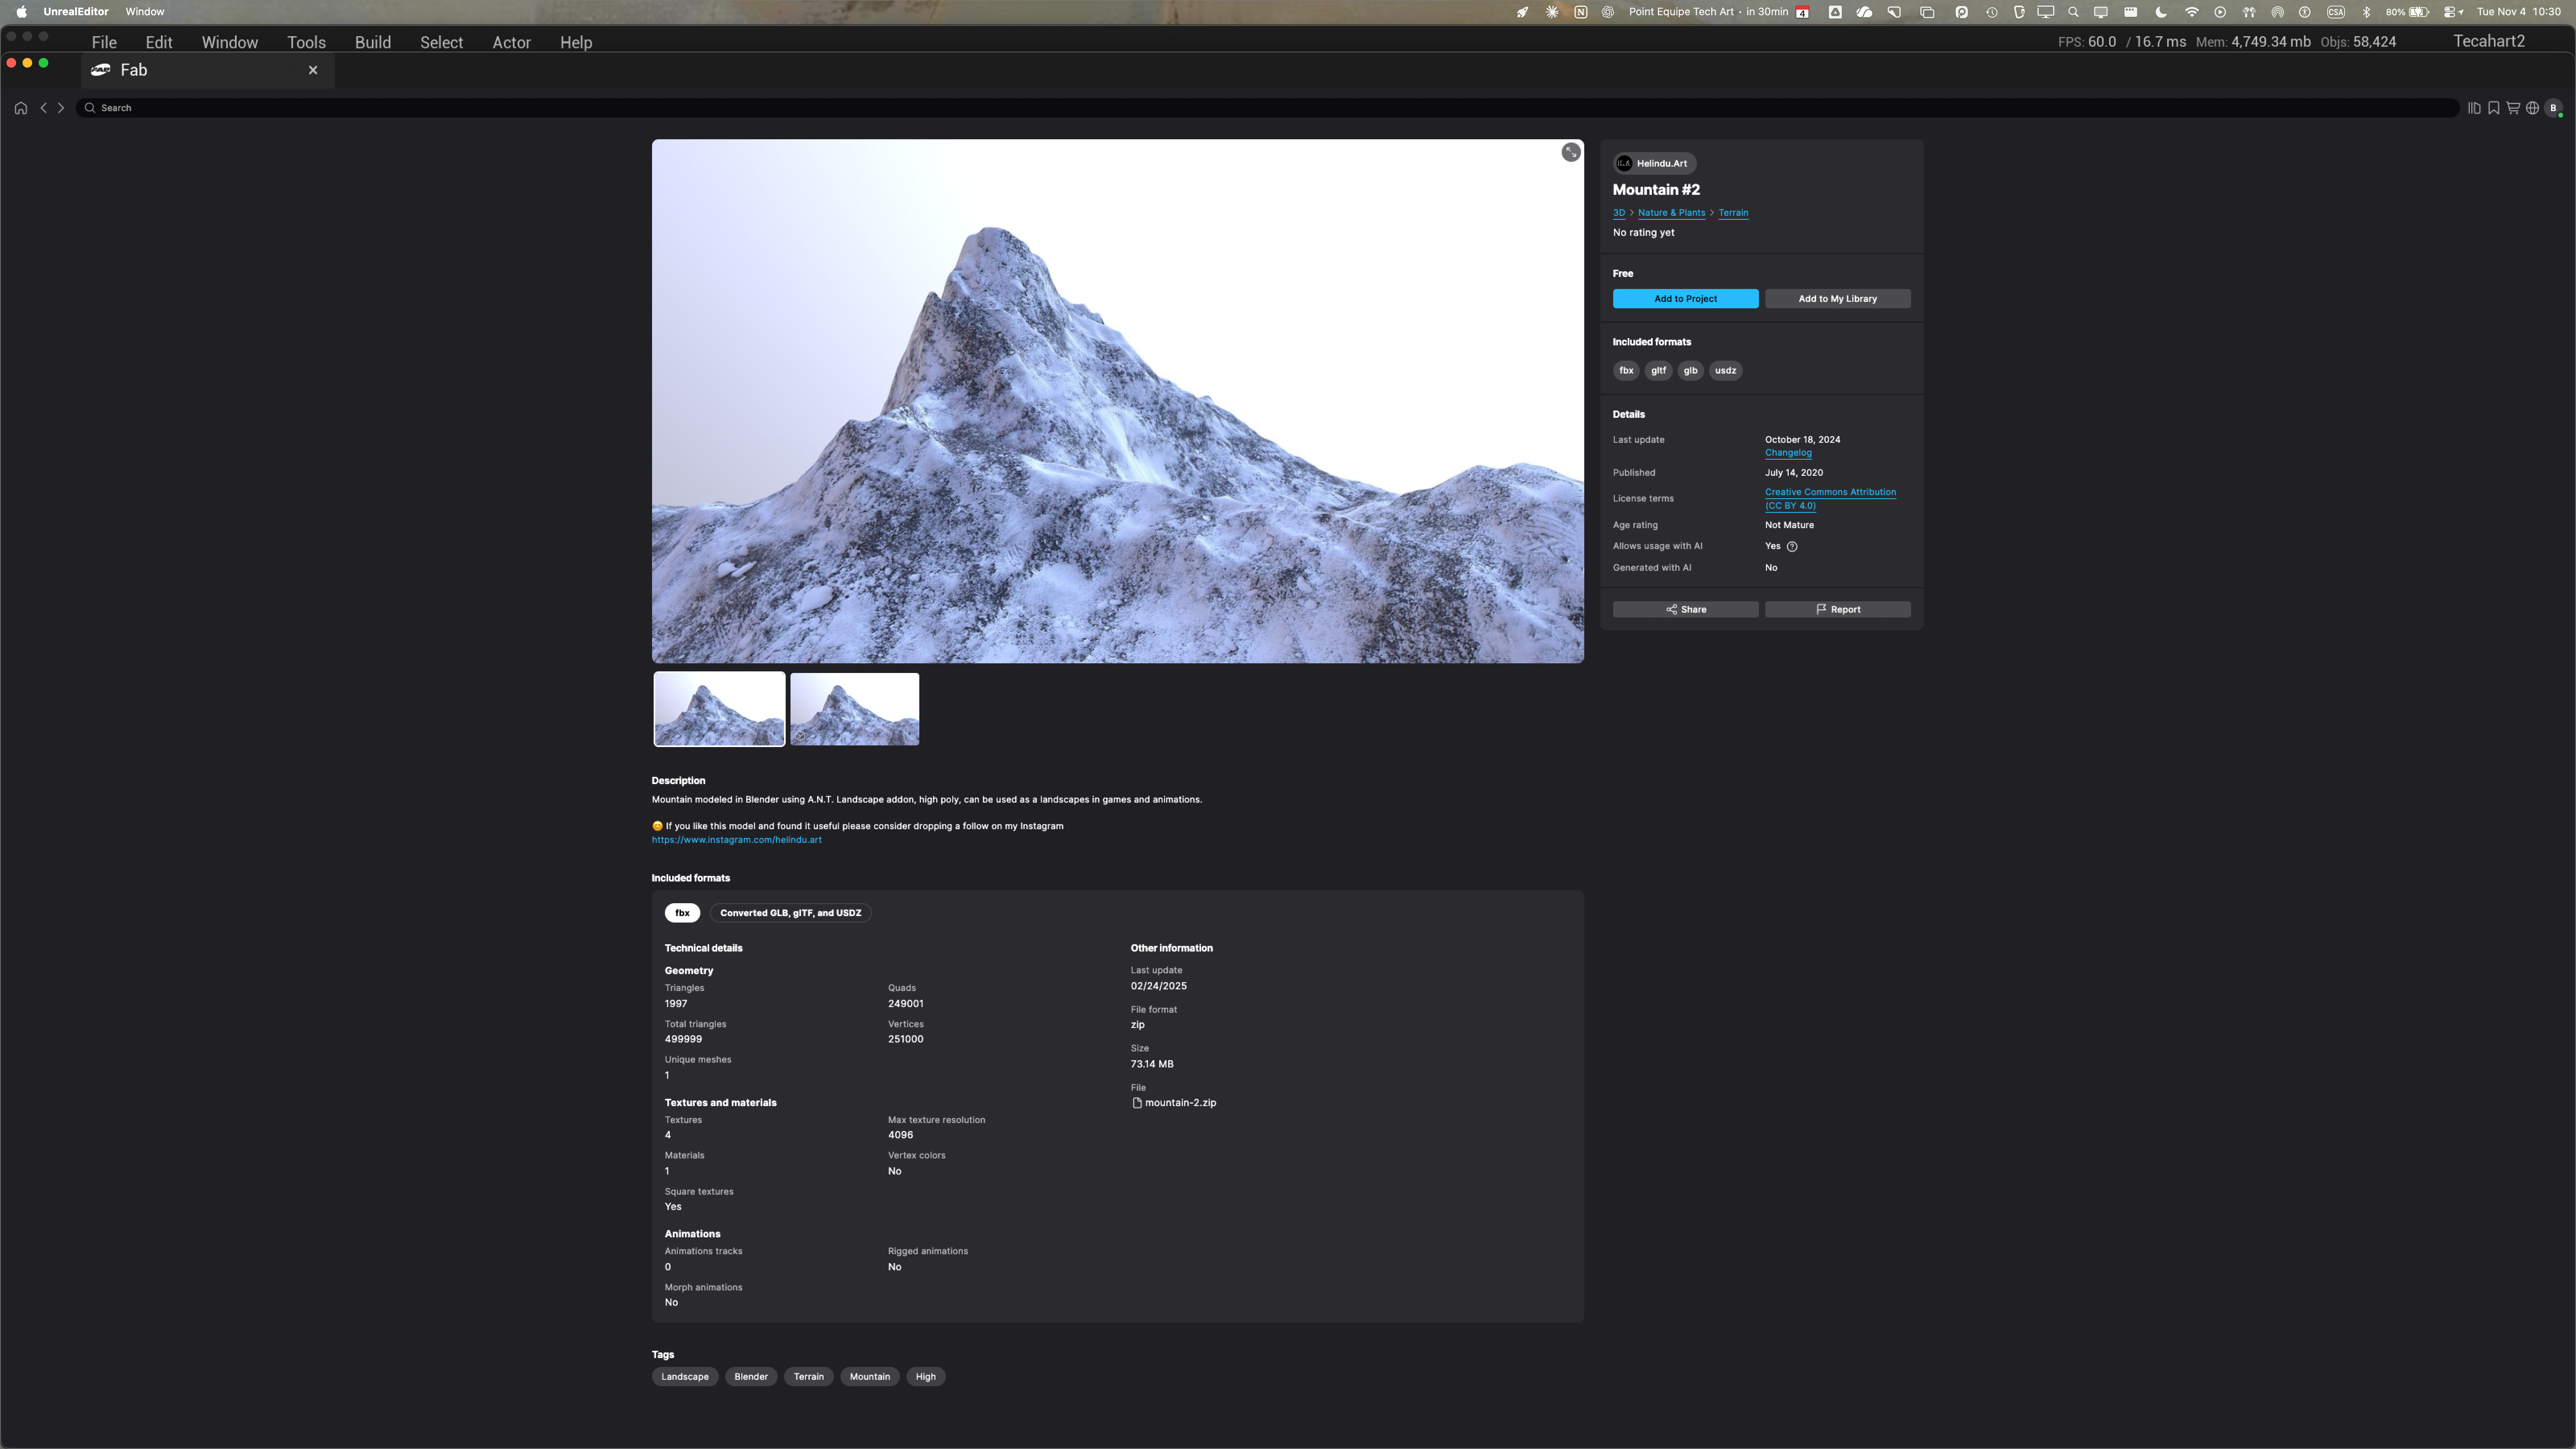2576x1449 pixels.
Task: Open the shopping cart
Action: click(2513, 108)
